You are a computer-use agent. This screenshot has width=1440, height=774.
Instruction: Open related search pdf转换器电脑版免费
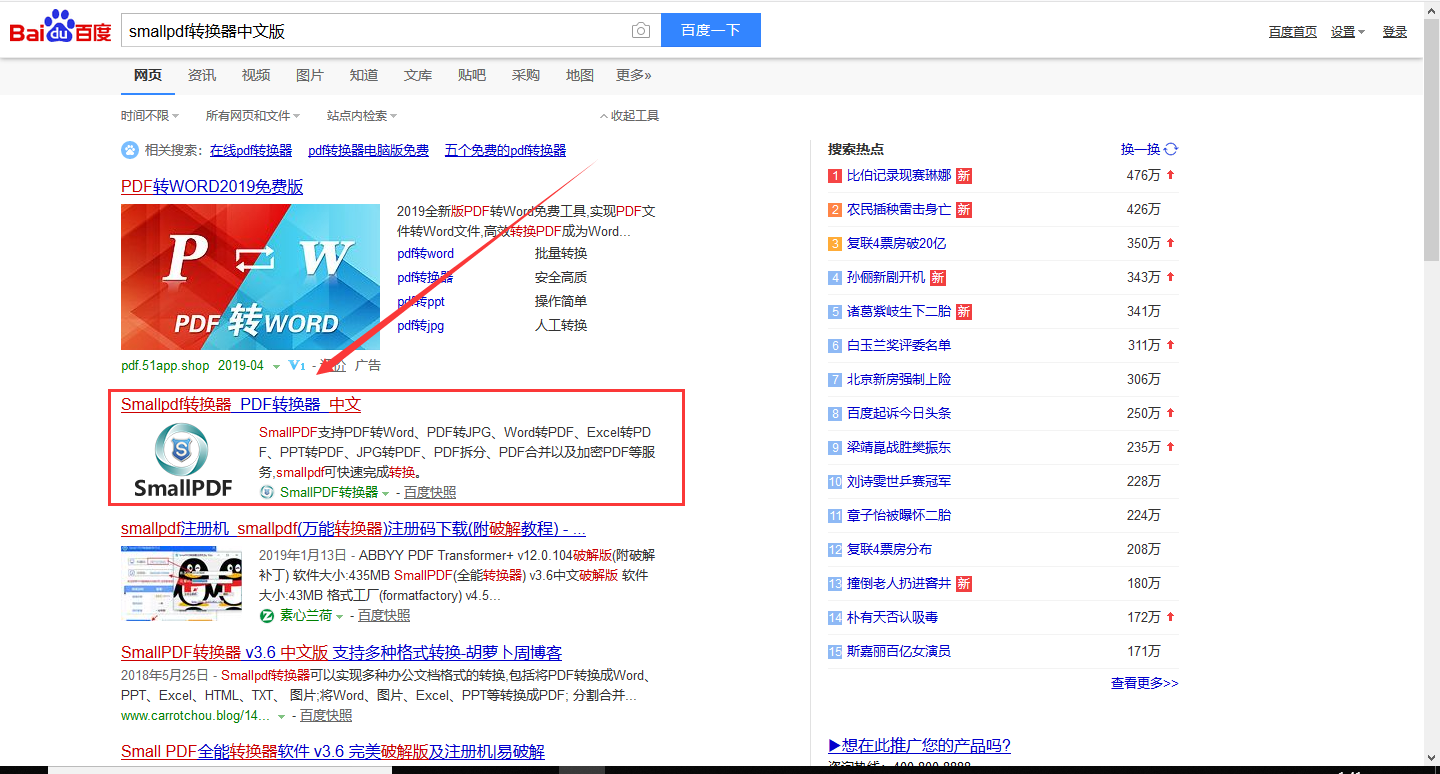click(368, 150)
